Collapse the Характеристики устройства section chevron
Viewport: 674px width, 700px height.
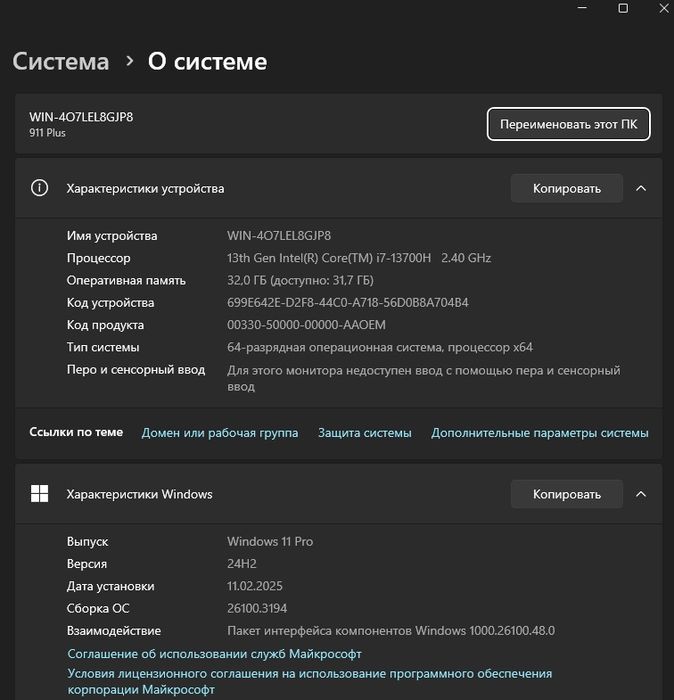(x=641, y=188)
